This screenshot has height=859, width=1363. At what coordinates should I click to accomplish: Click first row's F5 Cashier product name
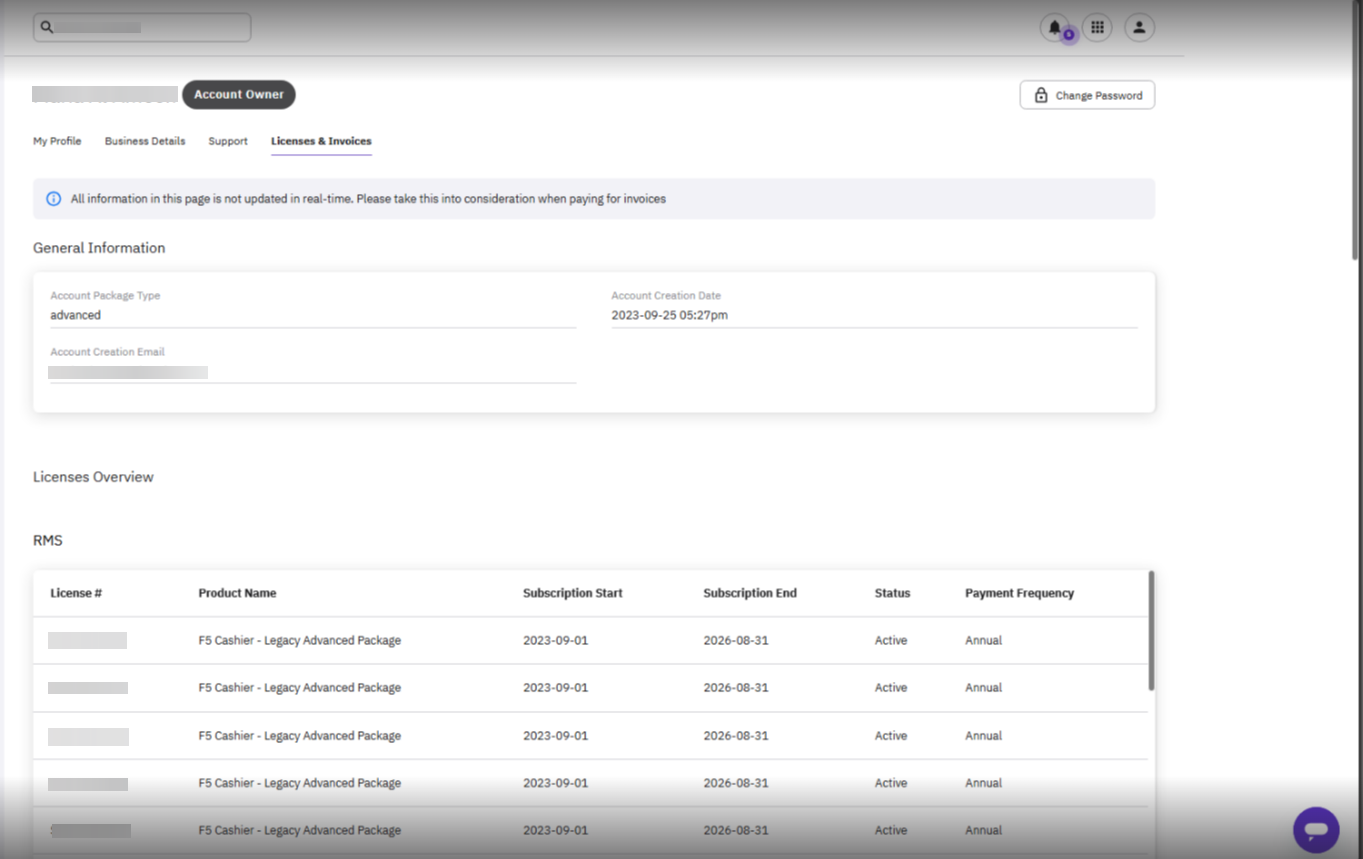(300, 640)
